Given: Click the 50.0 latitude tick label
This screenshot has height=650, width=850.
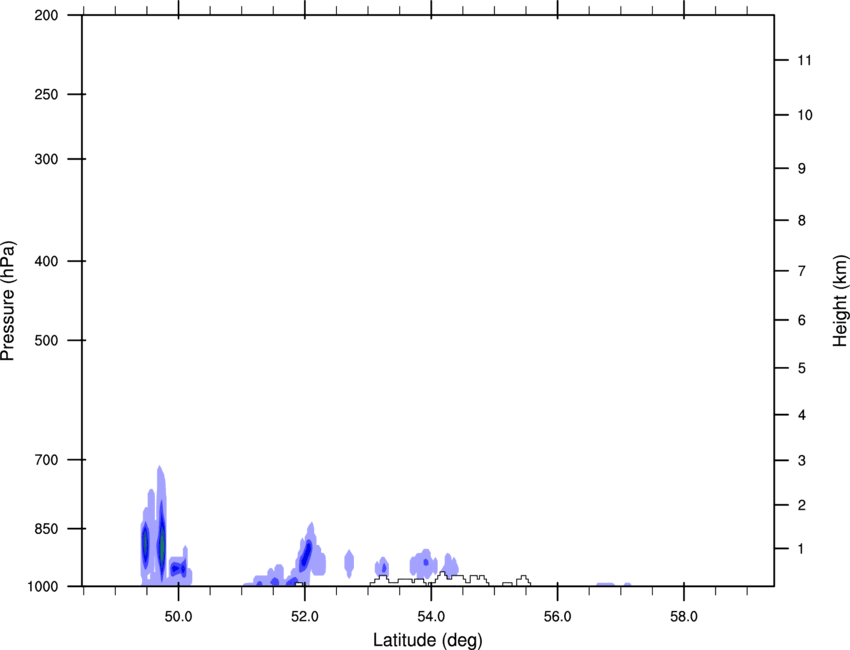Looking at the screenshot, I should click(x=178, y=617).
